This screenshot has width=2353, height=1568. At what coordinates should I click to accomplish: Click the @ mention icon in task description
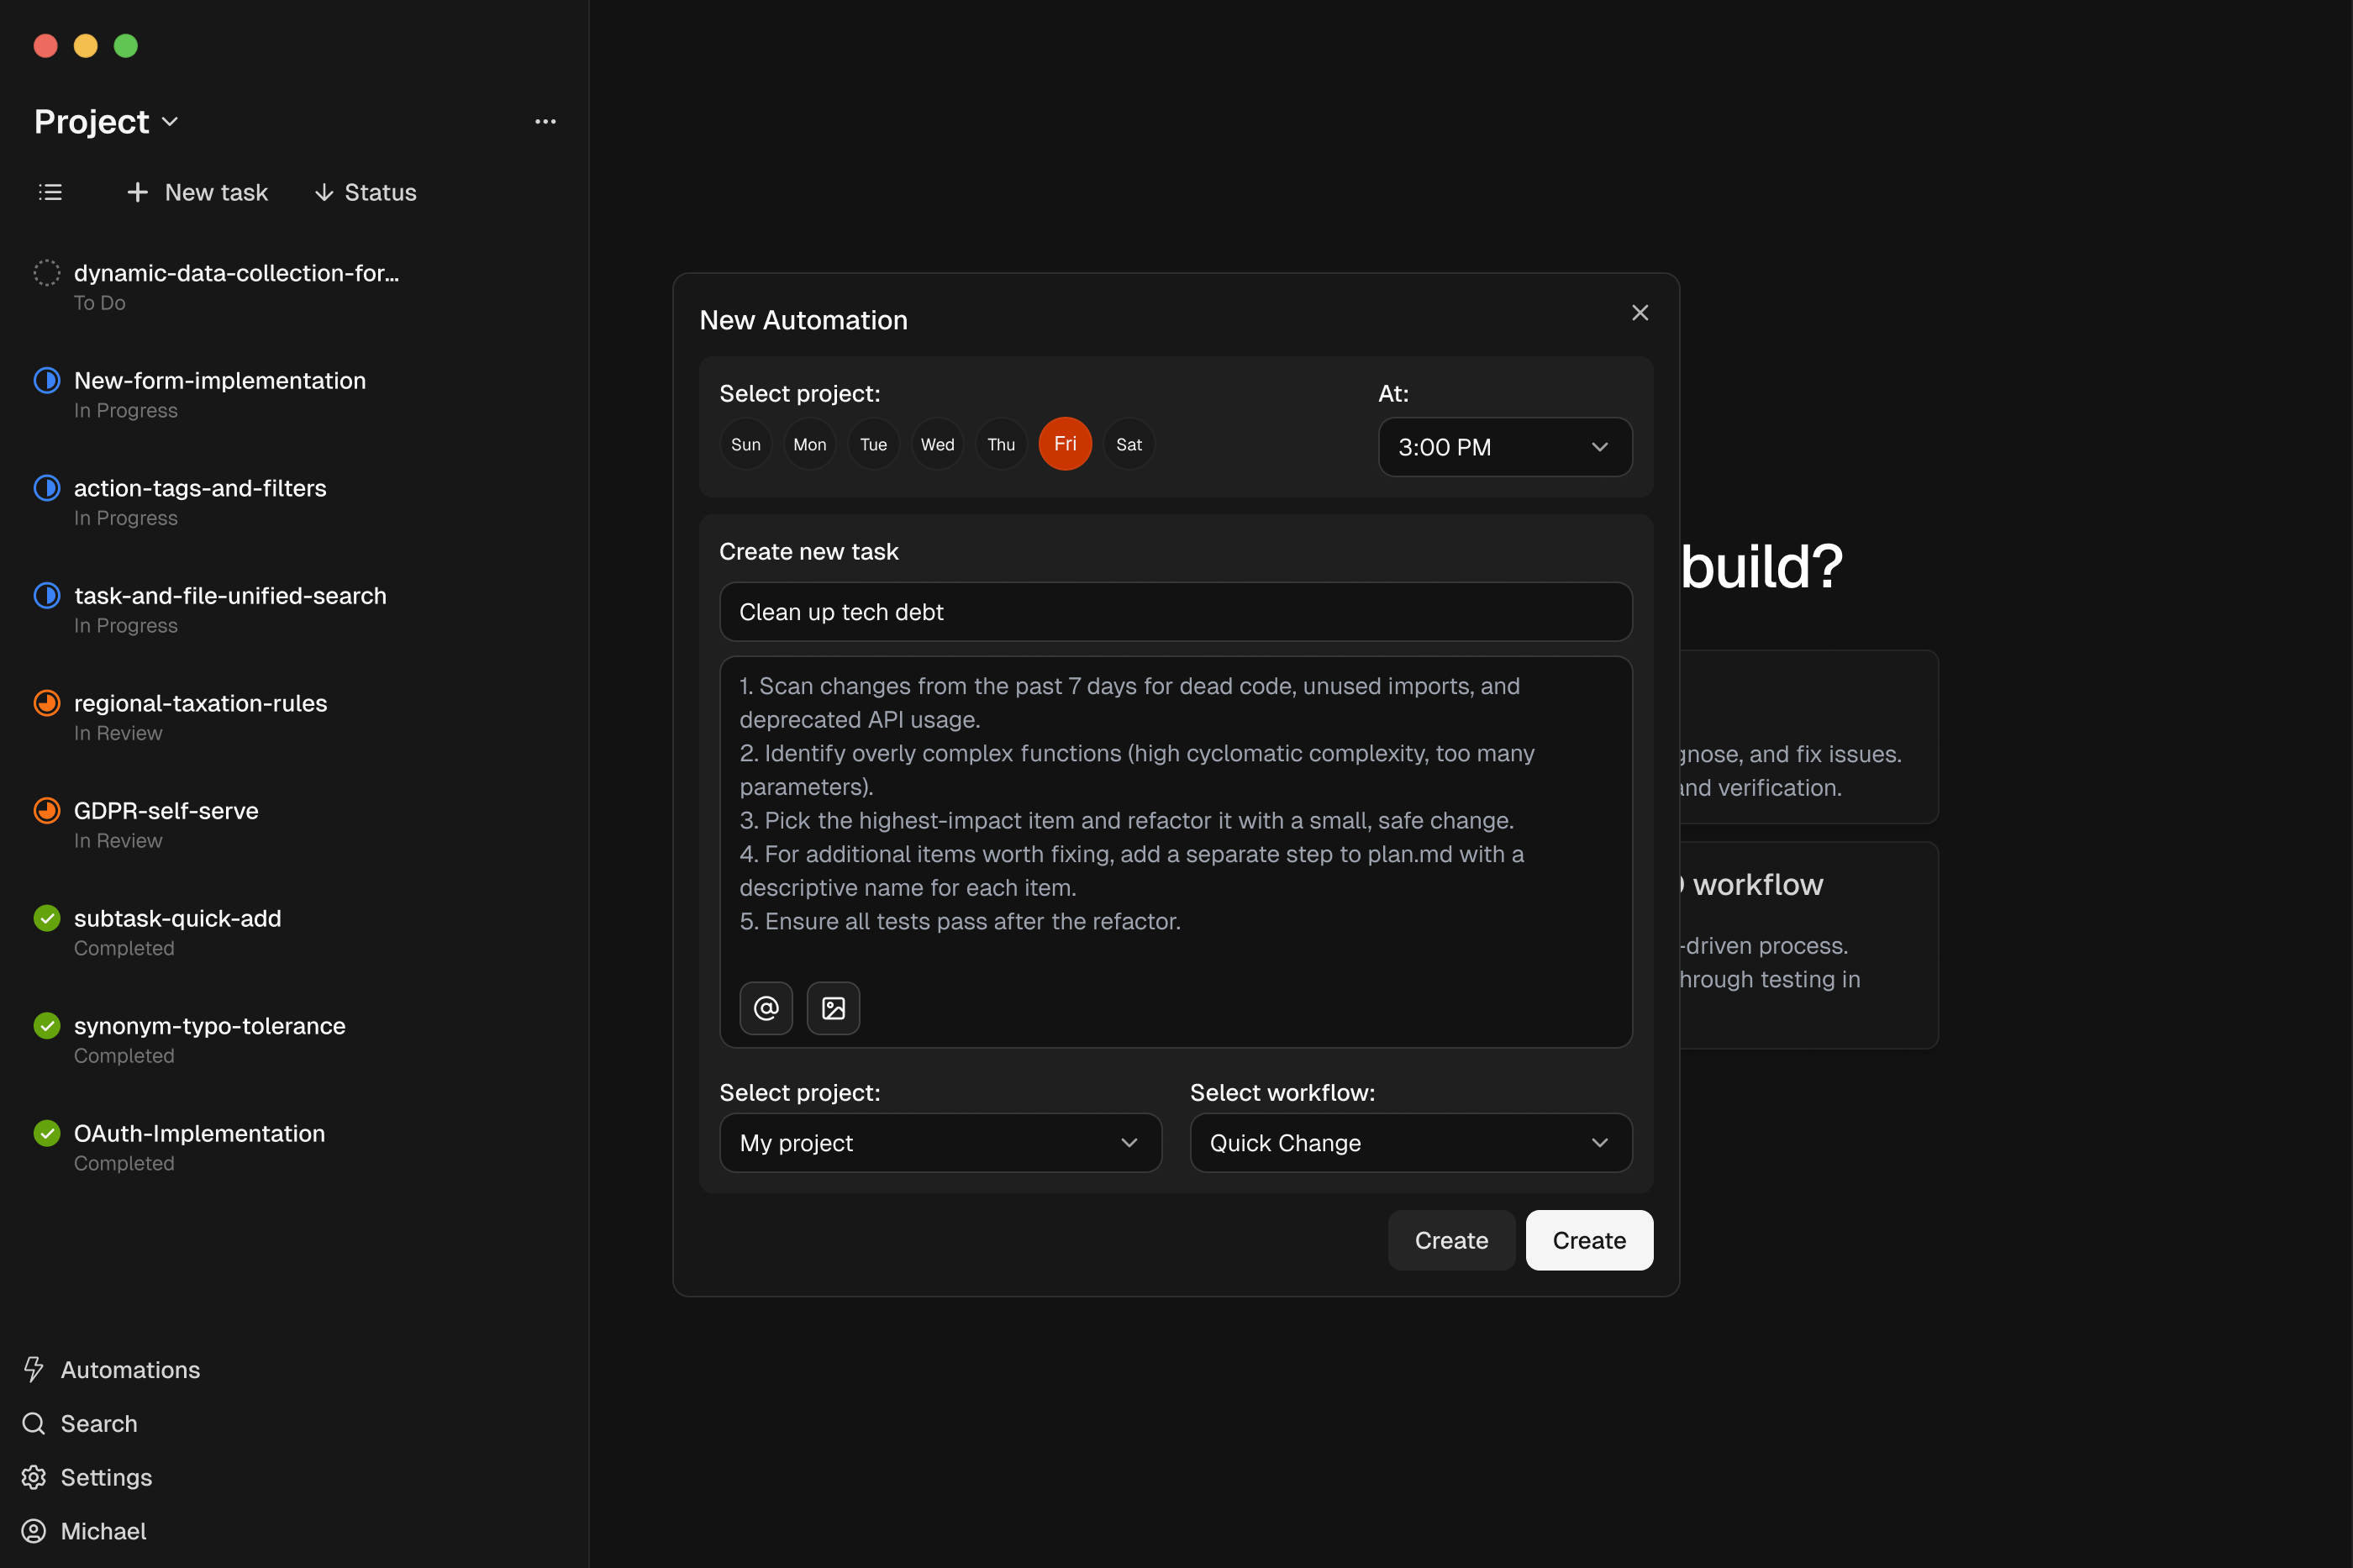pos(766,1008)
